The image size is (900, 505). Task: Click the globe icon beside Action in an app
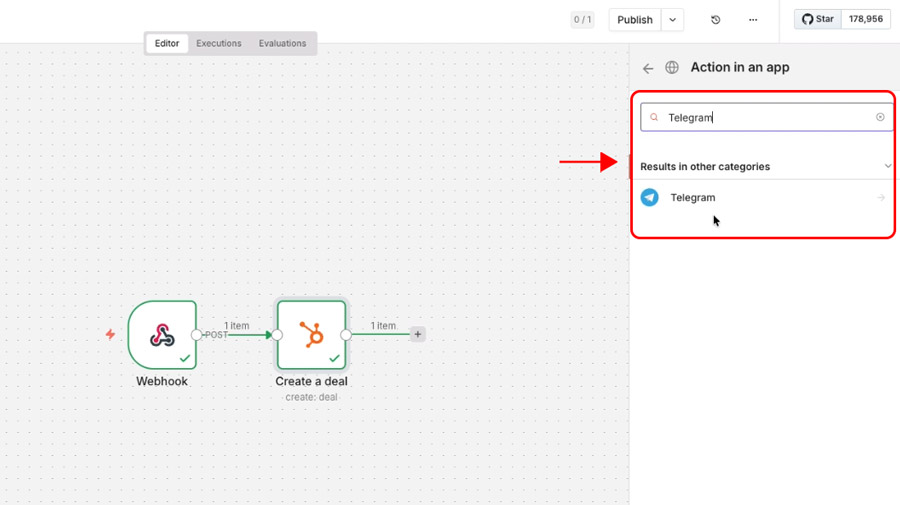672,68
